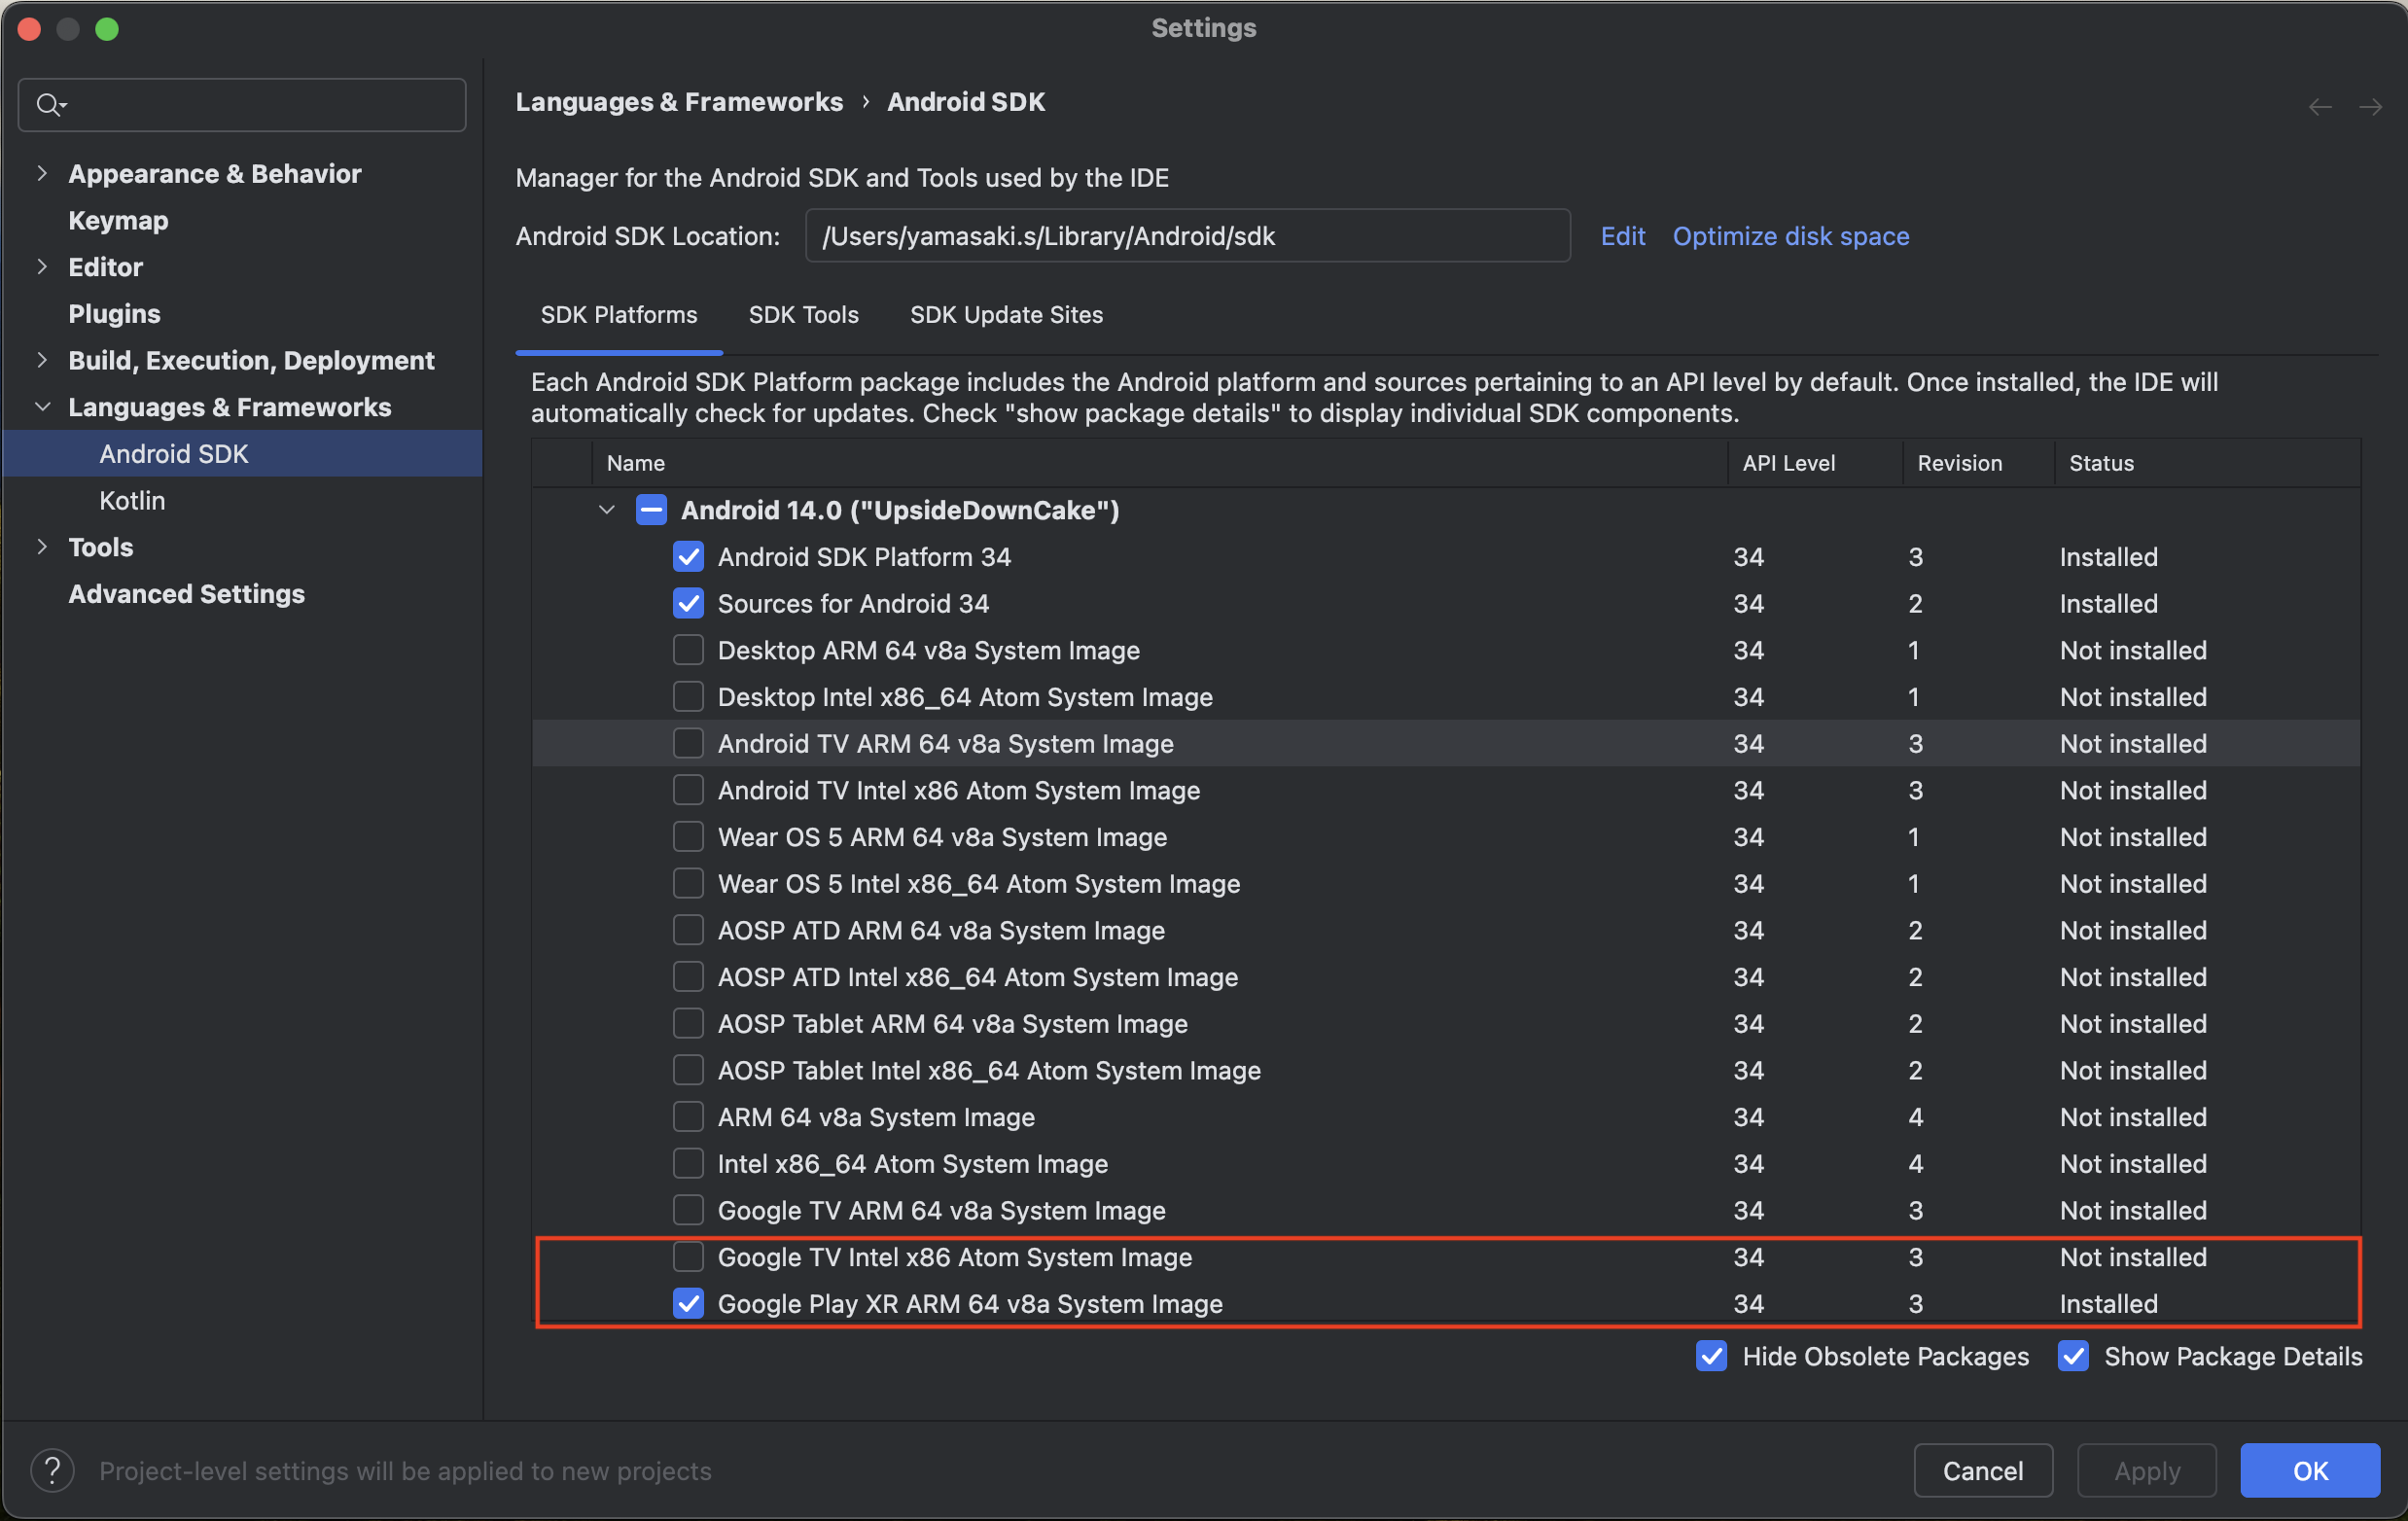The width and height of the screenshot is (2408, 1521).
Task: Open help via the question mark icon
Action: point(52,1470)
